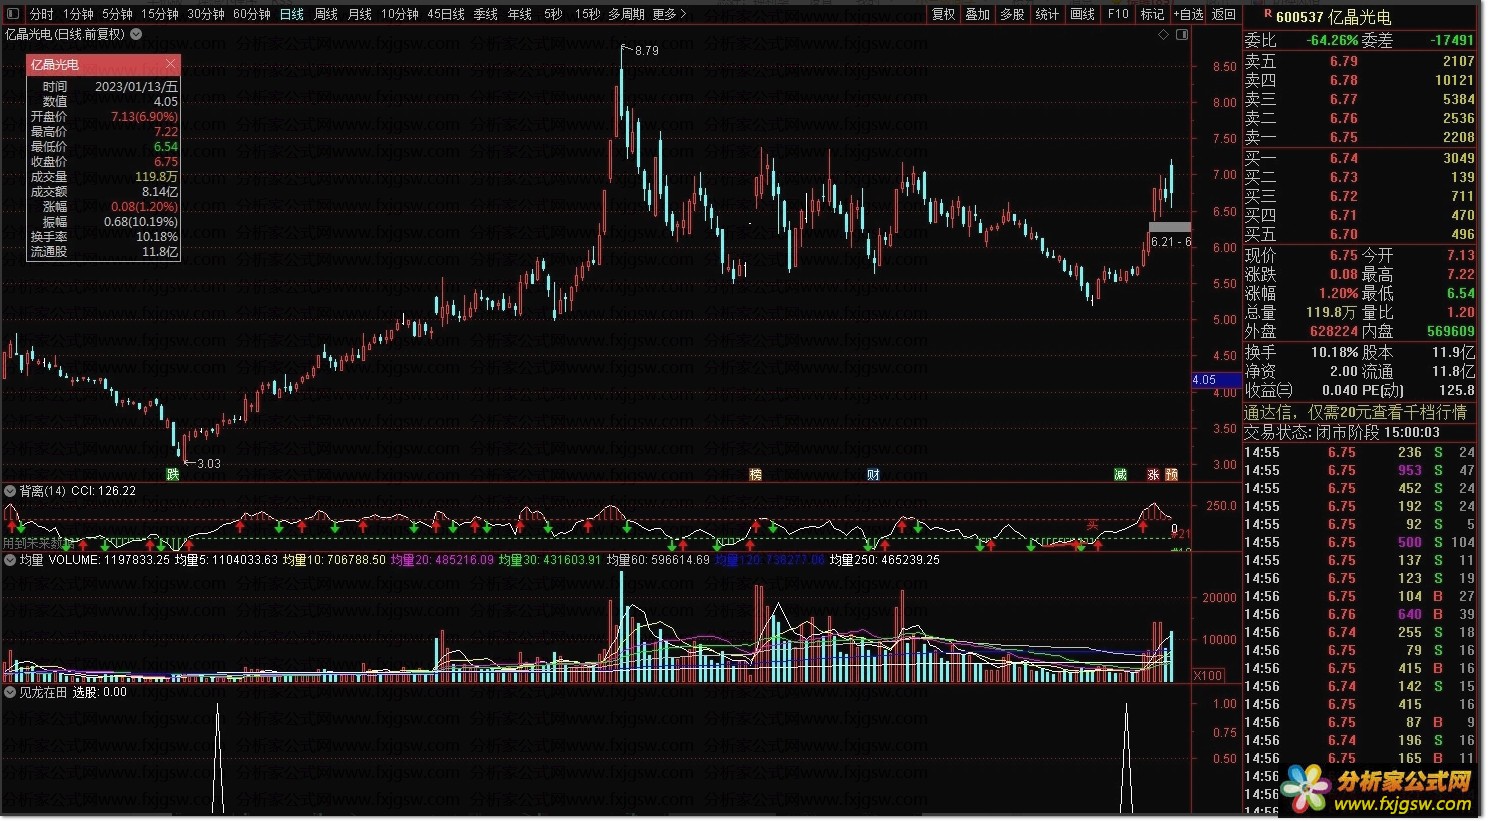The width and height of the screenshot is (1488, 821).
Task: Click the red 买 signal in 背离 panel
Action: tap(1092, 524)
